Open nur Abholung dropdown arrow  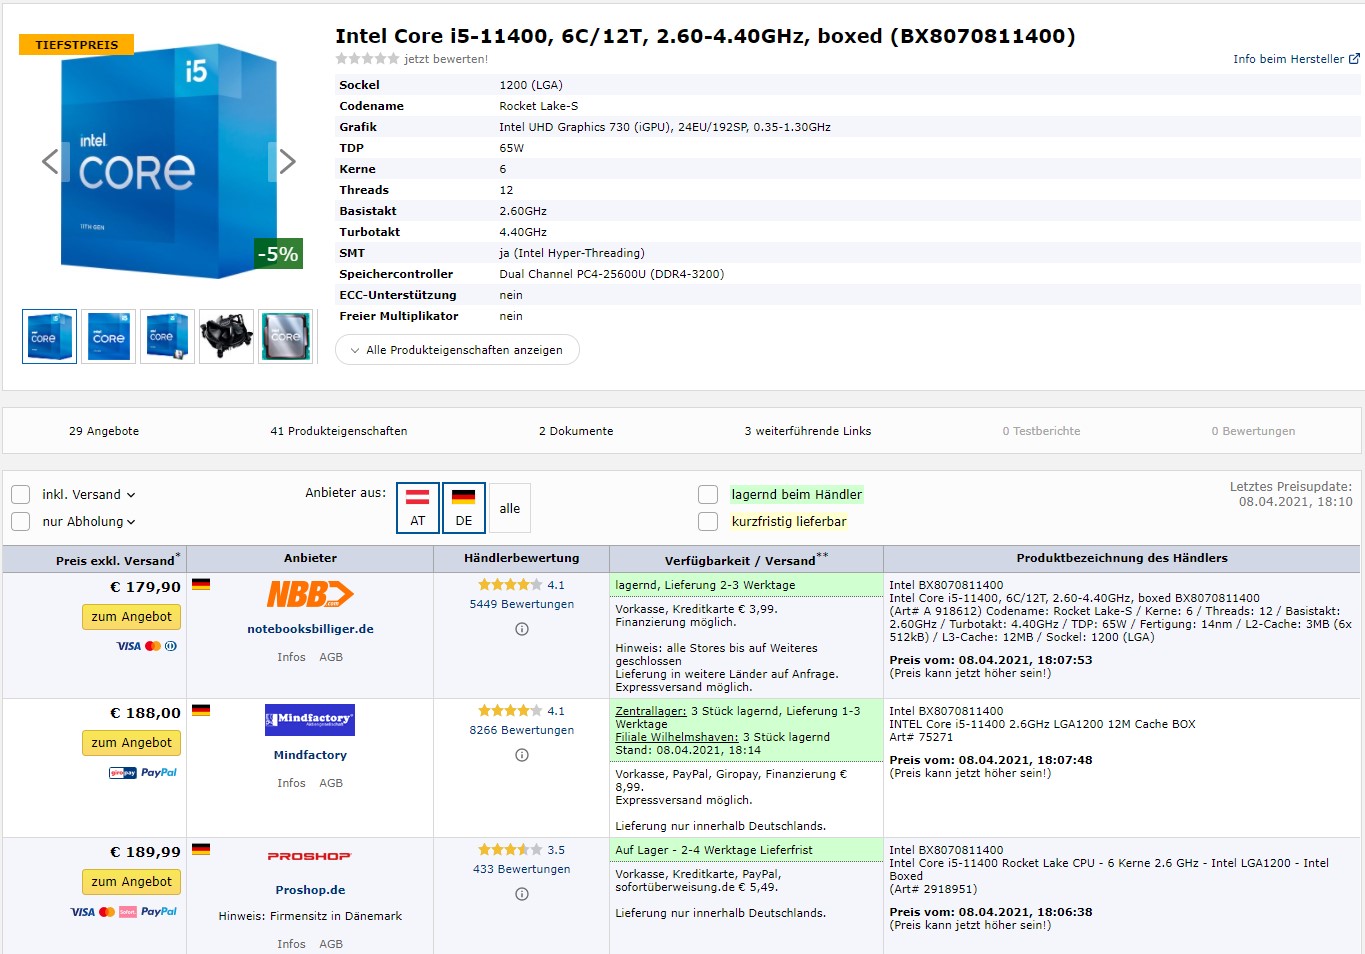point(131,522)
